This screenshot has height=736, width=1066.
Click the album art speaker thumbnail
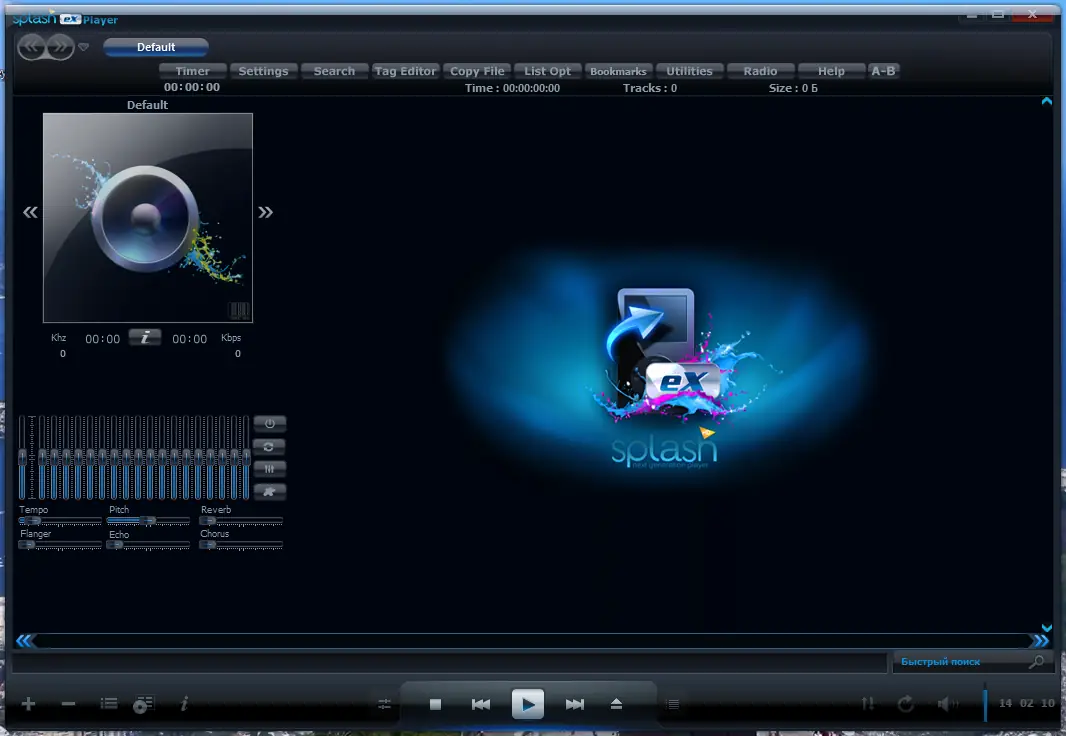(x=148, y=218)
